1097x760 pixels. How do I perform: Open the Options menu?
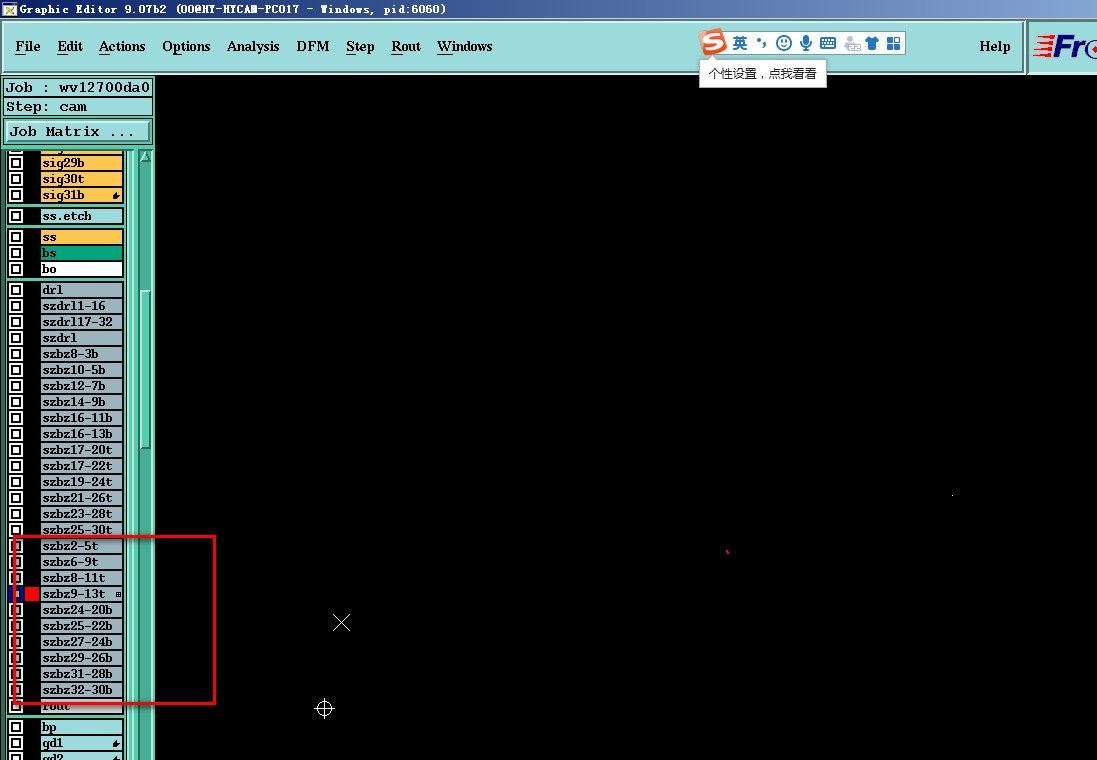point(186,46)
